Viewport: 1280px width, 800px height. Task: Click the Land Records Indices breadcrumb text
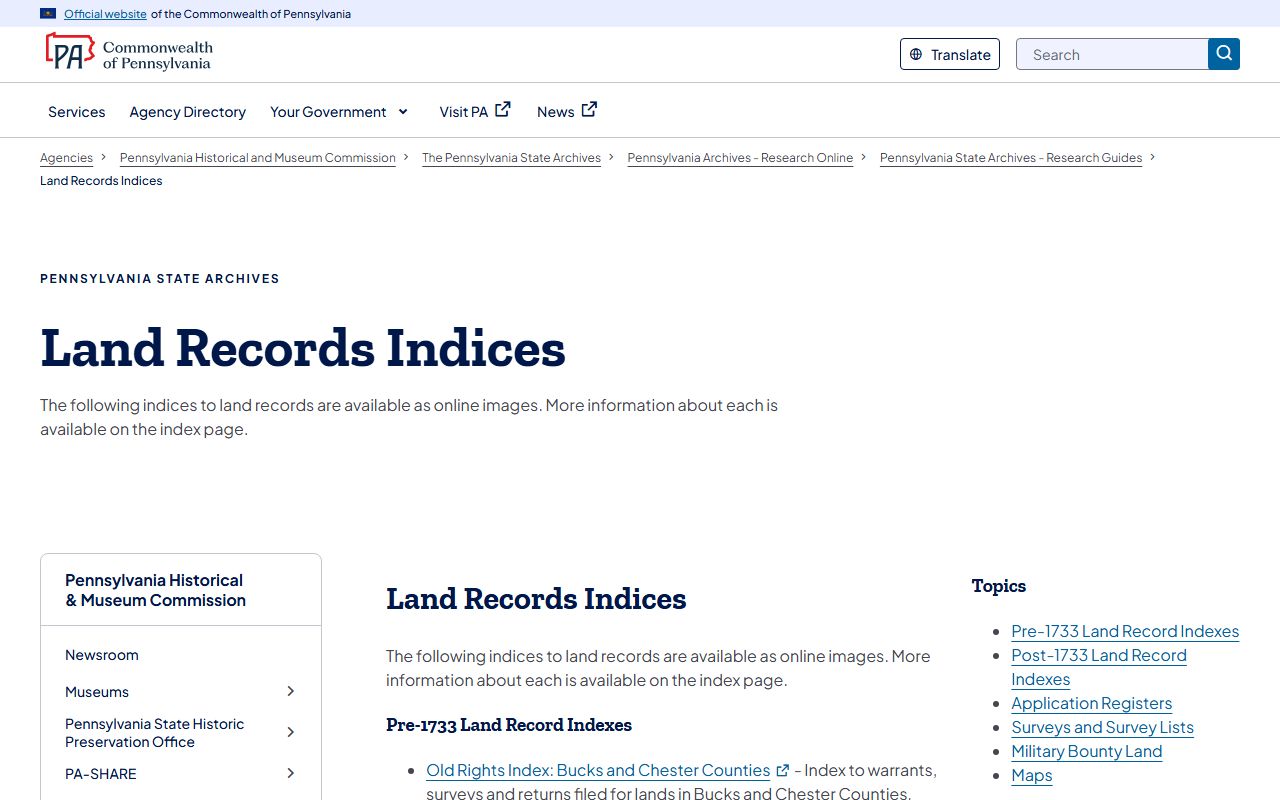[x=101, y=181]
